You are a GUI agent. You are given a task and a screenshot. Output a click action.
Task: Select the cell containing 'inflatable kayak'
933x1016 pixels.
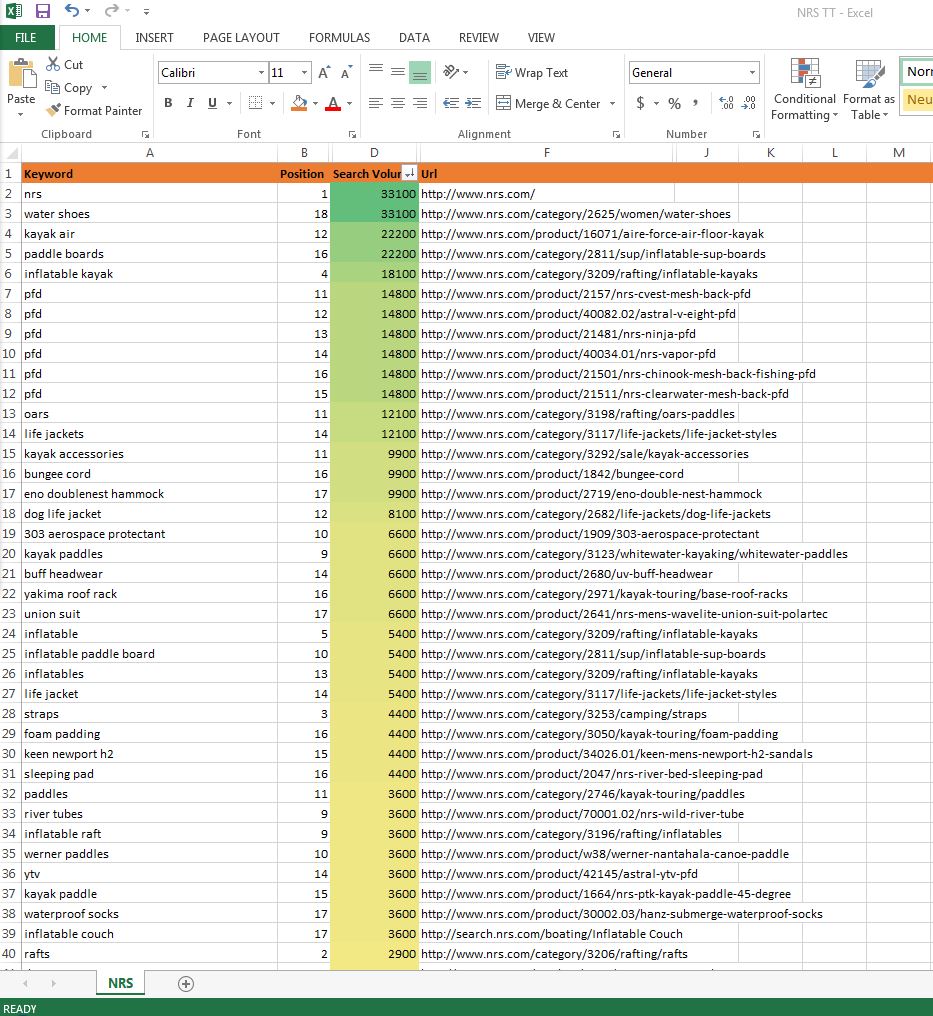(69, 274)
